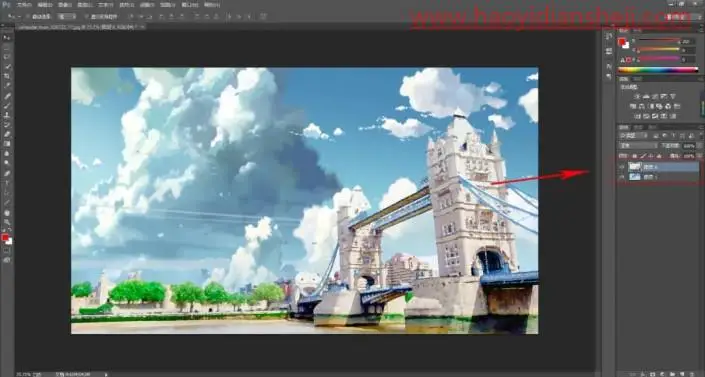Select the Lasso tool
The height and width of the screenshot is (377, 705).
[7, 57]
